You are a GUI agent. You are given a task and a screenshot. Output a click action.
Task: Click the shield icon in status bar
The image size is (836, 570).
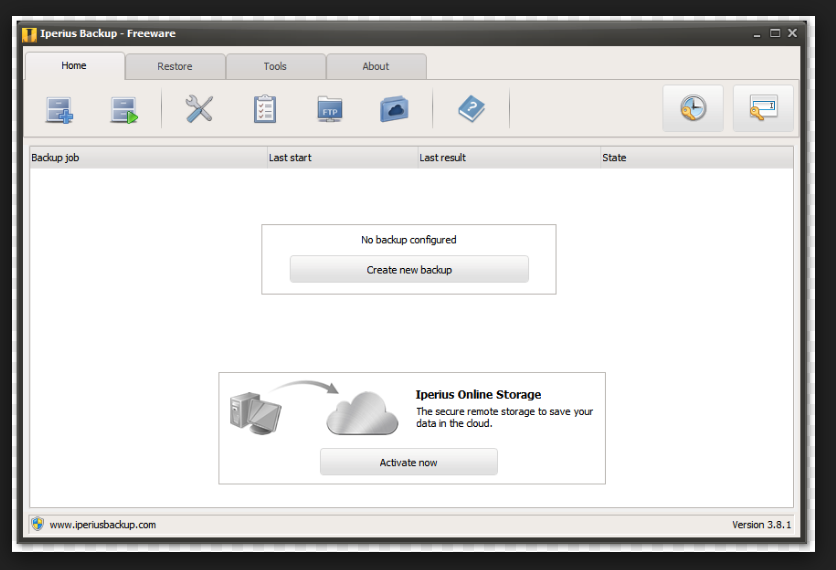[x=37, y=524]
